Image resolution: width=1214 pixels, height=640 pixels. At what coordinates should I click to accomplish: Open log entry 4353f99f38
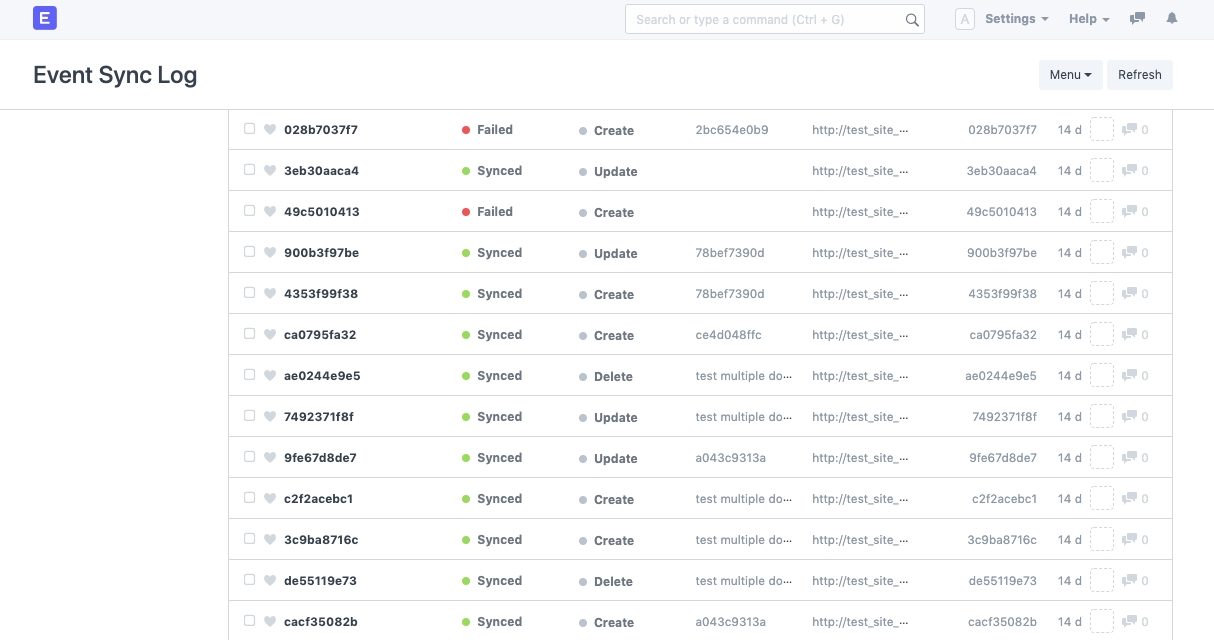click(x=321, y=294)
